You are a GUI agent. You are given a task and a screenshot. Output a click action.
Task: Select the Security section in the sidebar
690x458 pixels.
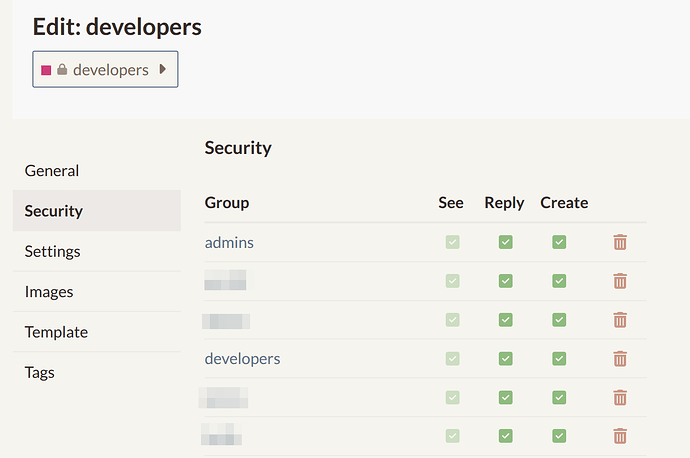[97, 211]
